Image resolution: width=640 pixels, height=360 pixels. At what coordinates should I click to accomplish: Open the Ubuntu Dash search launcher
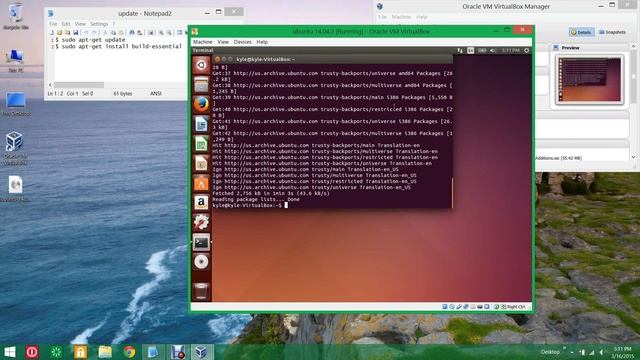point(201,65)
